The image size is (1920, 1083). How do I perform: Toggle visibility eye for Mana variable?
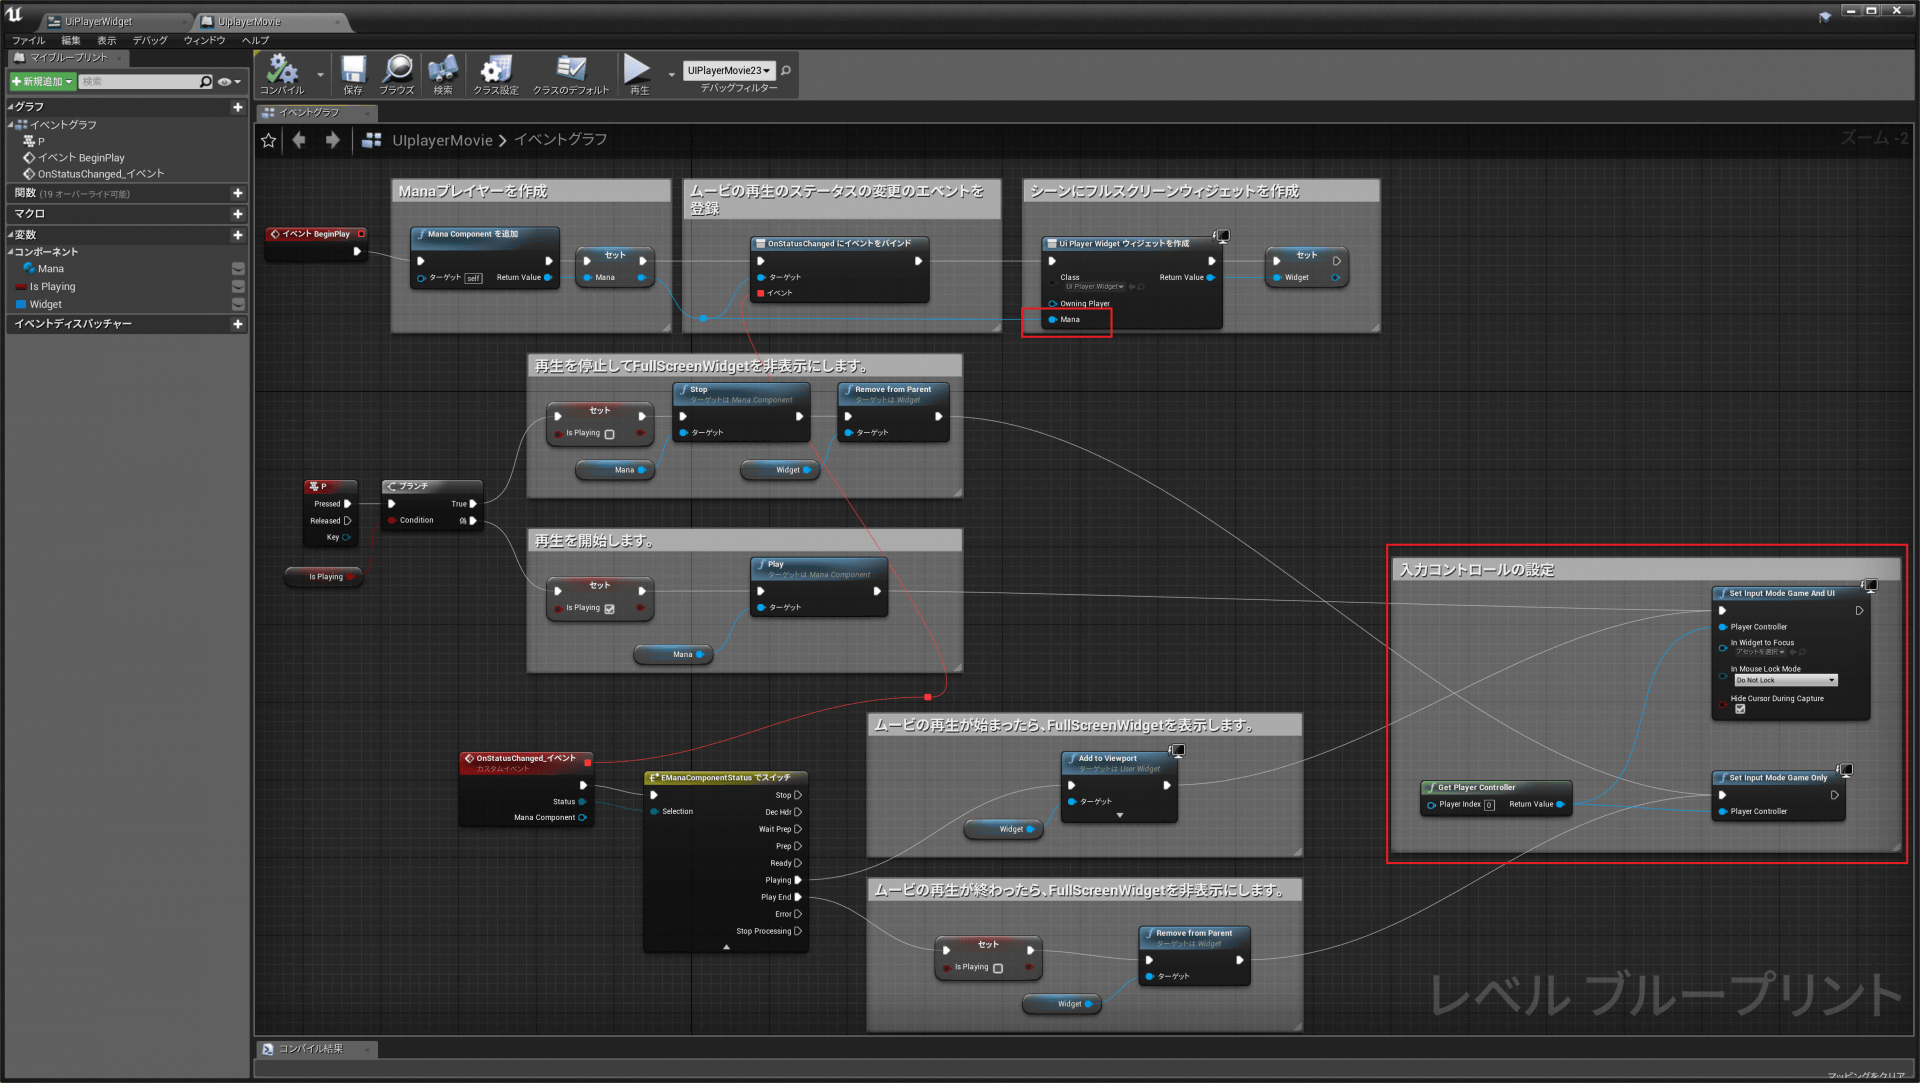click(238, 269)
